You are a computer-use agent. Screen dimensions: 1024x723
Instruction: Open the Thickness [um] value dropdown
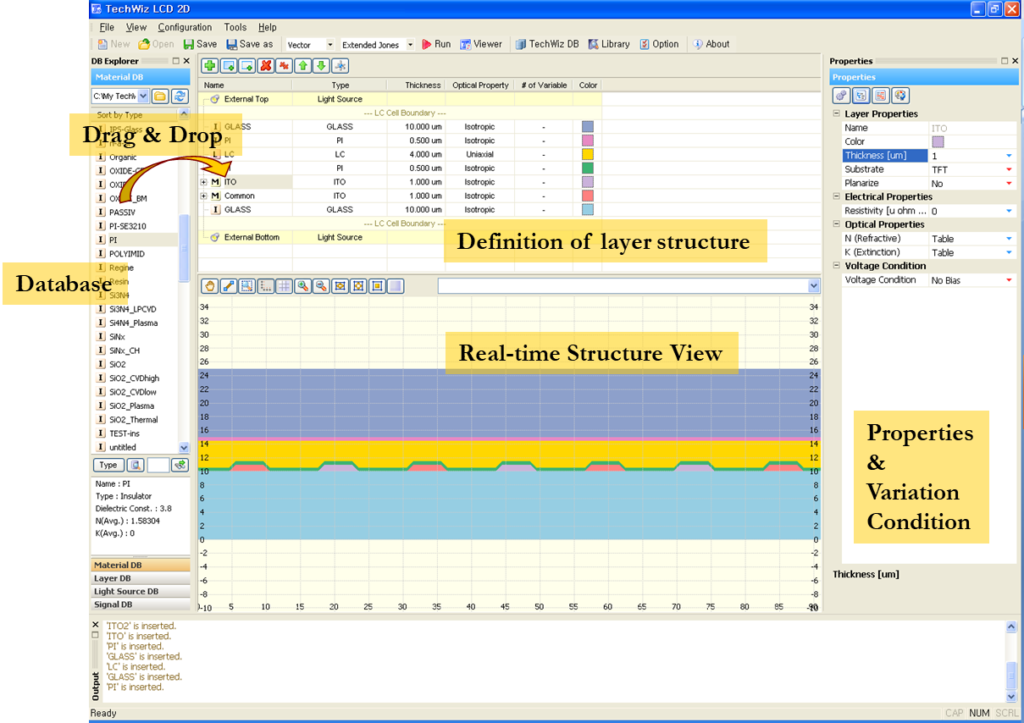coord(1009,155)
